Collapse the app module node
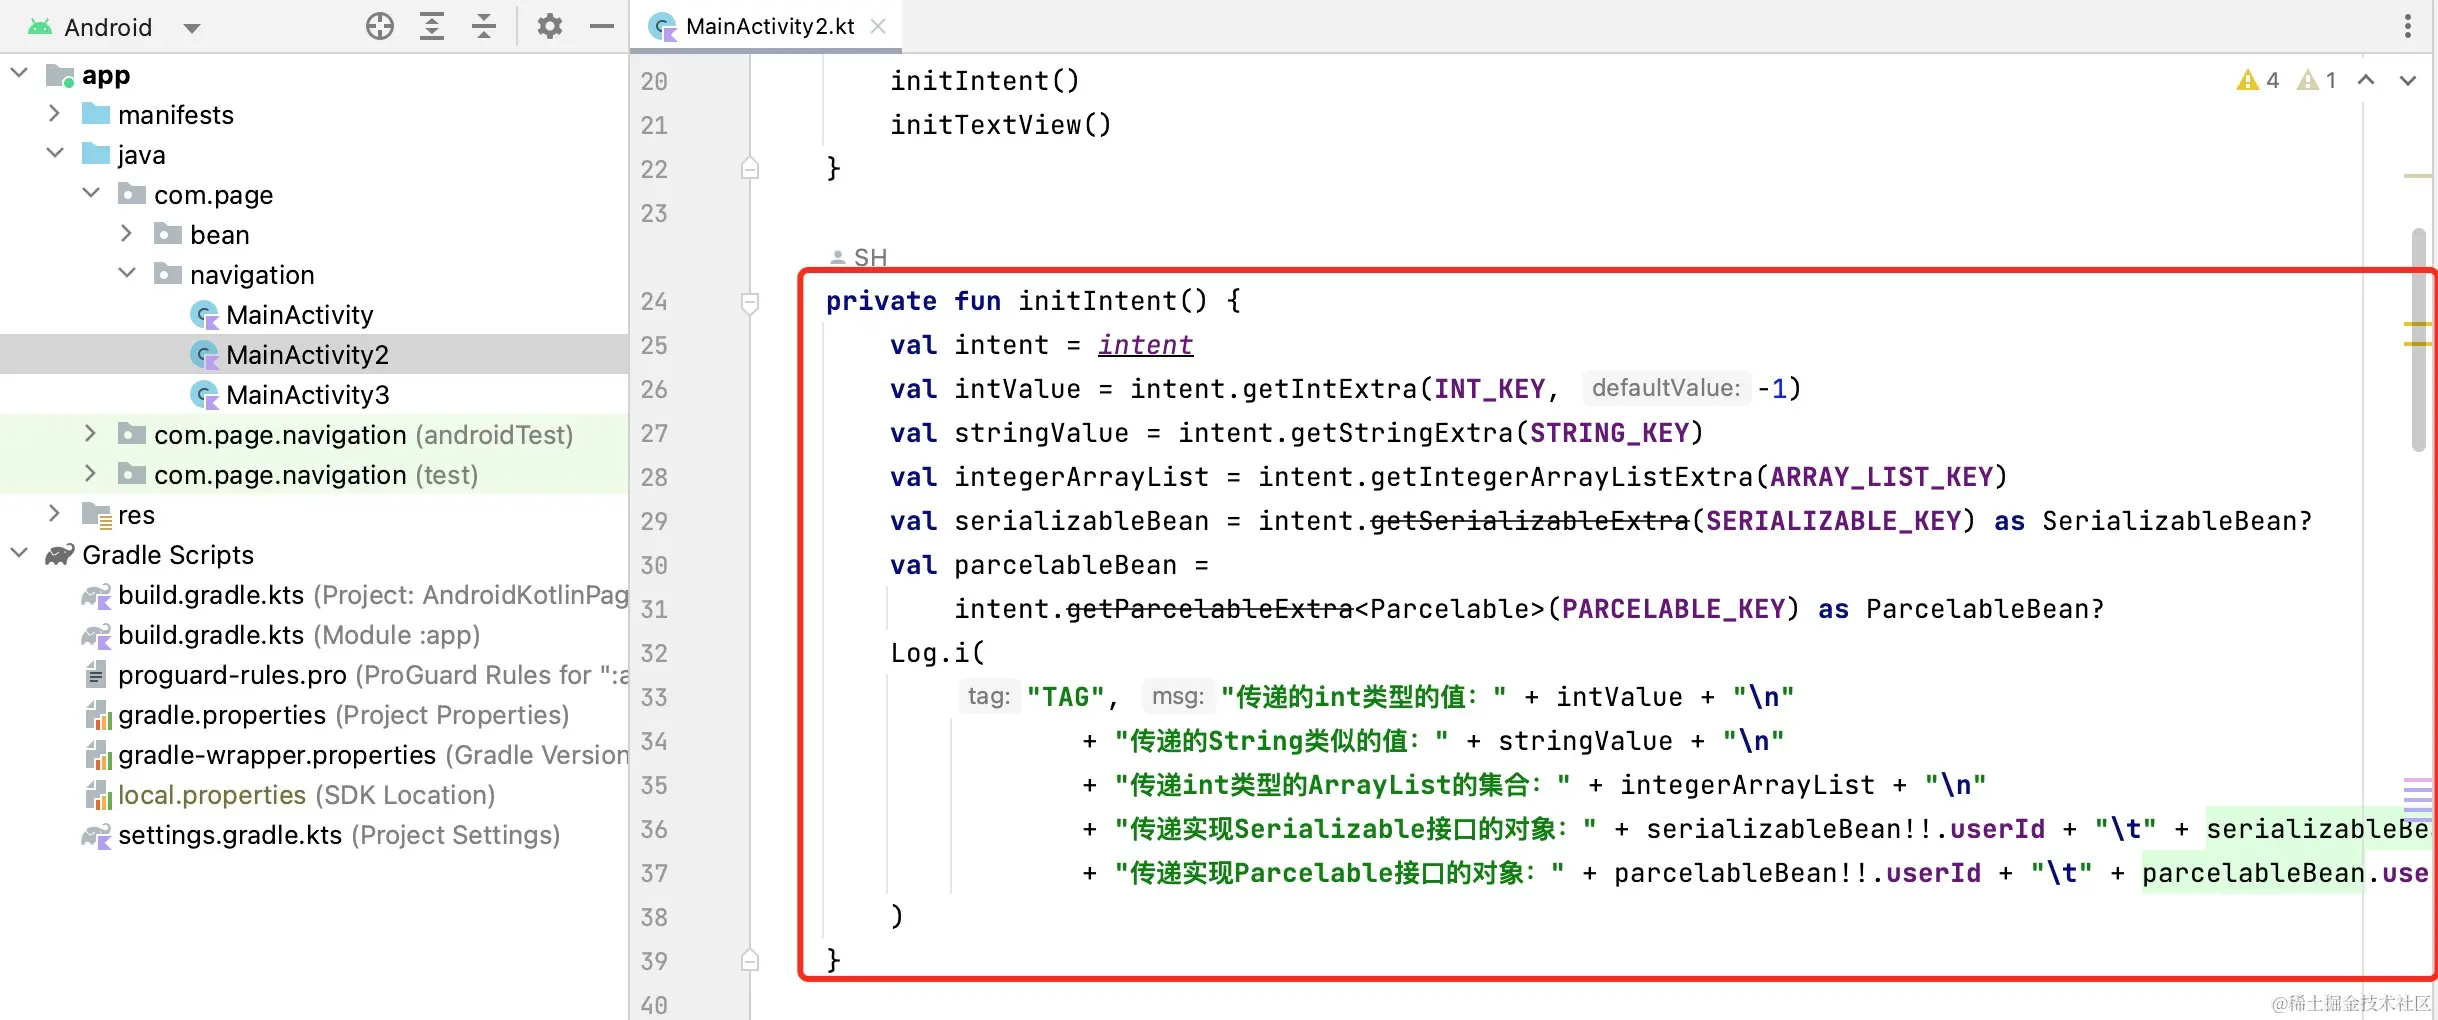This screenshot has width=2438, height=1020. click(19, 73)
